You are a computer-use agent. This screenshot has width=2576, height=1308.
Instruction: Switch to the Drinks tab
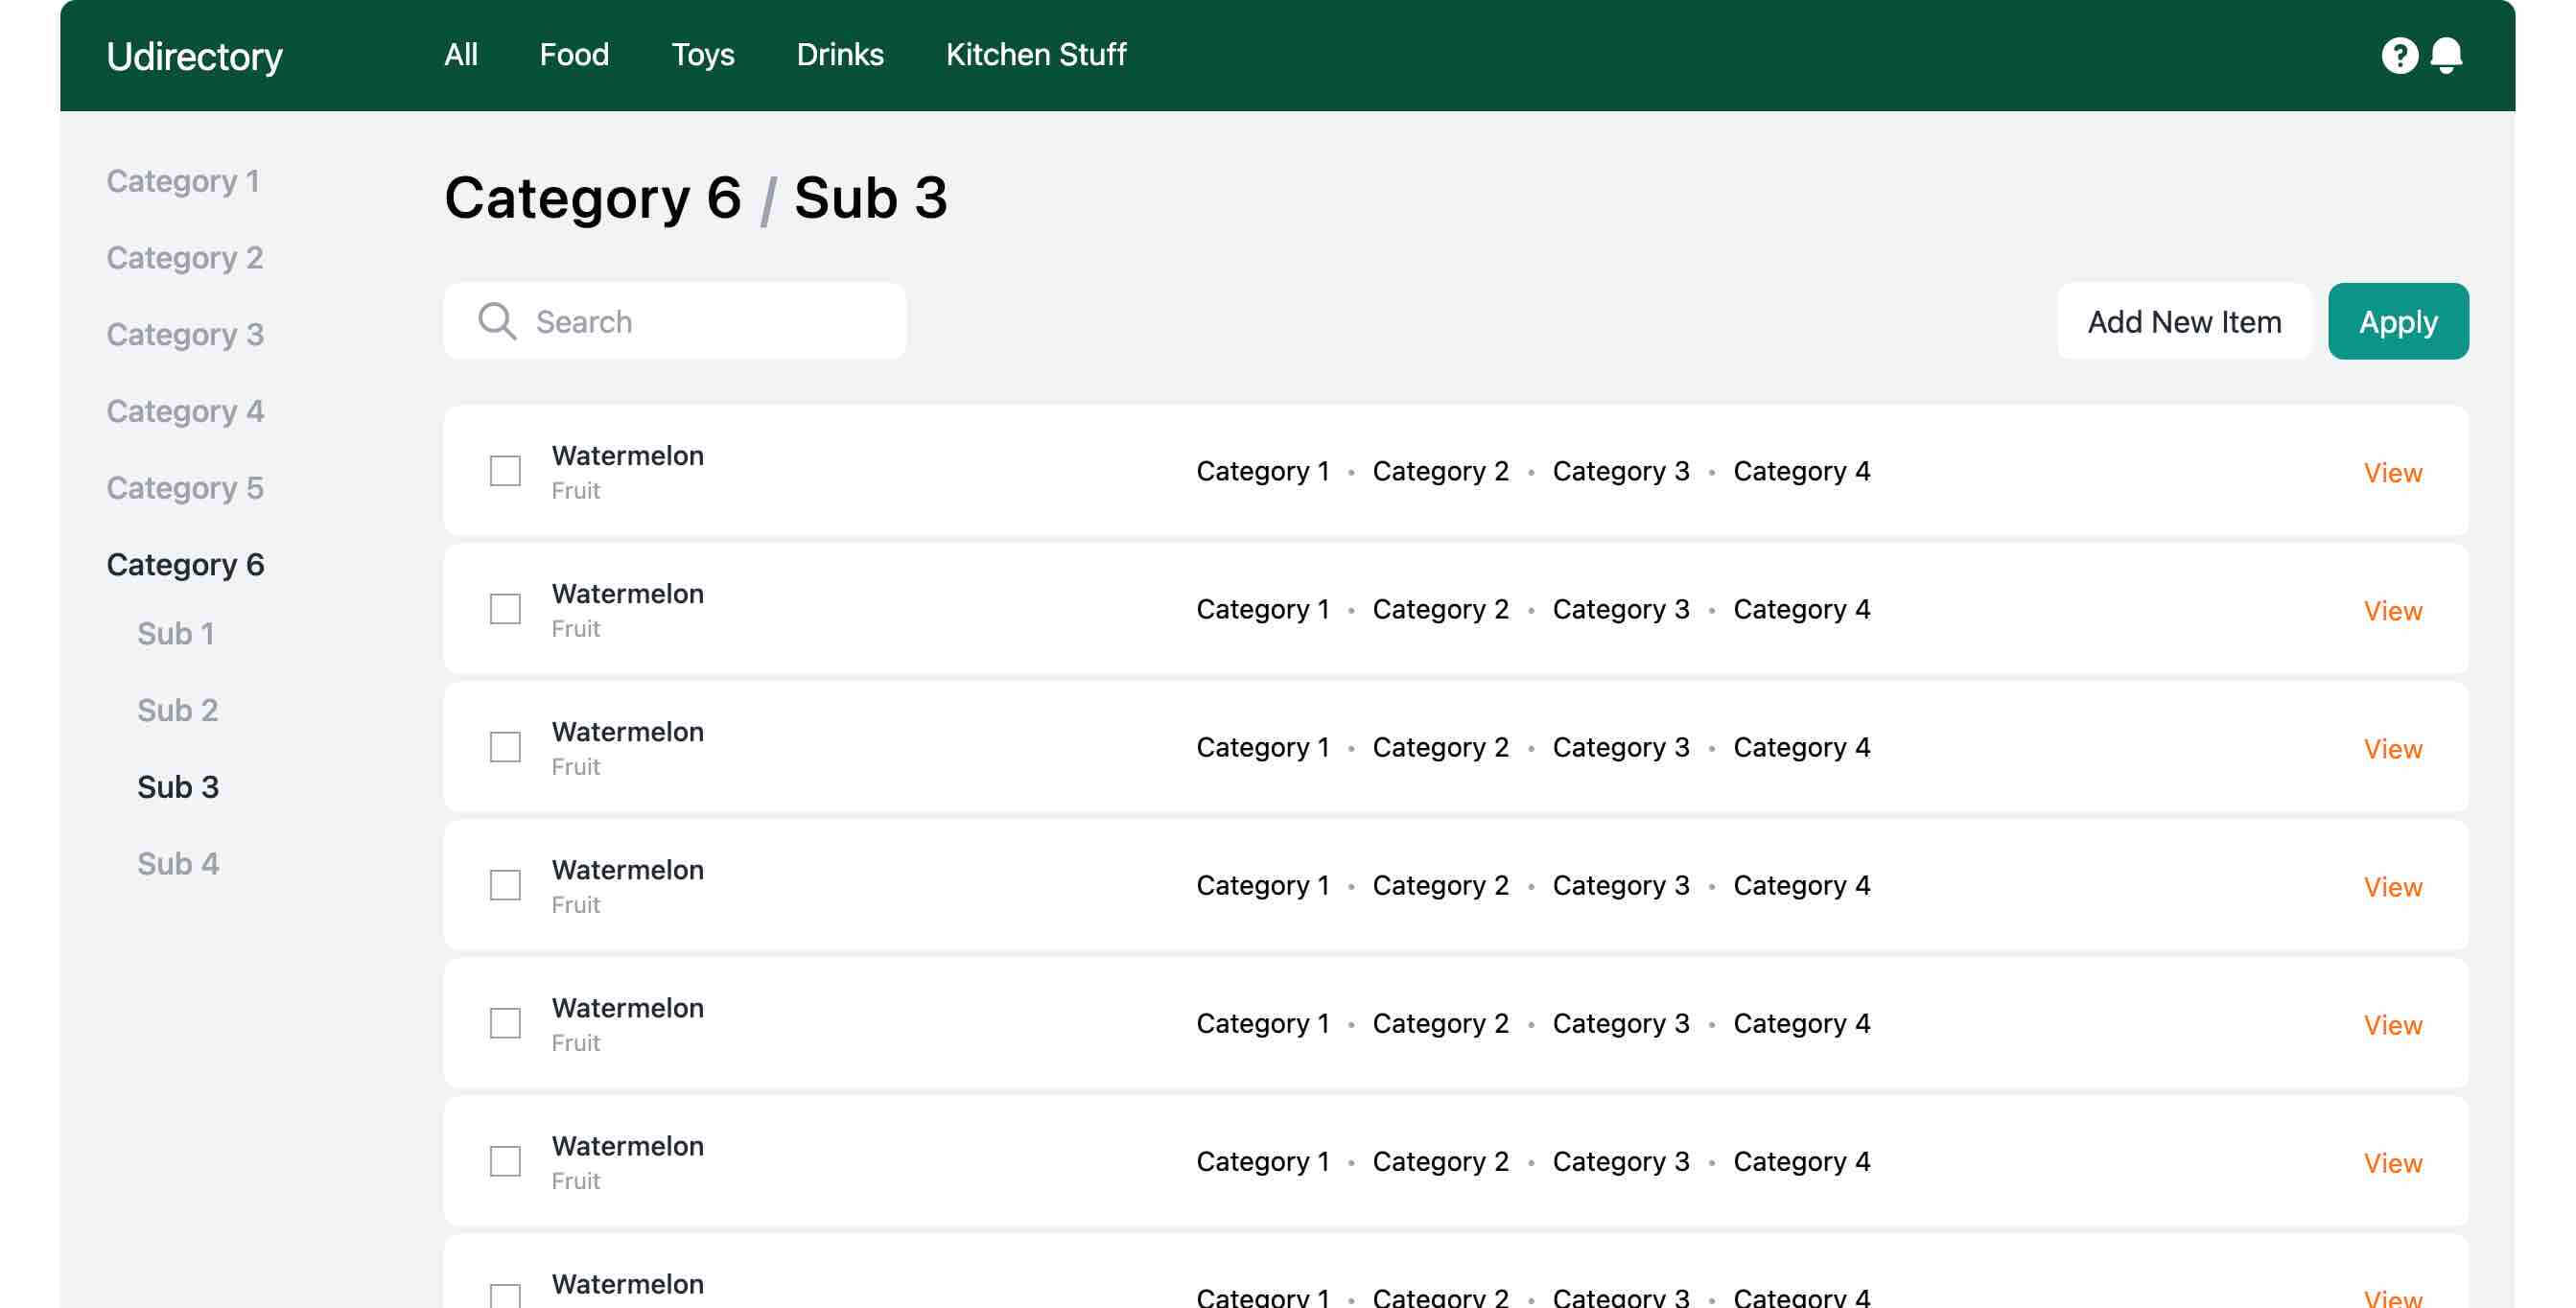point(840,54)
